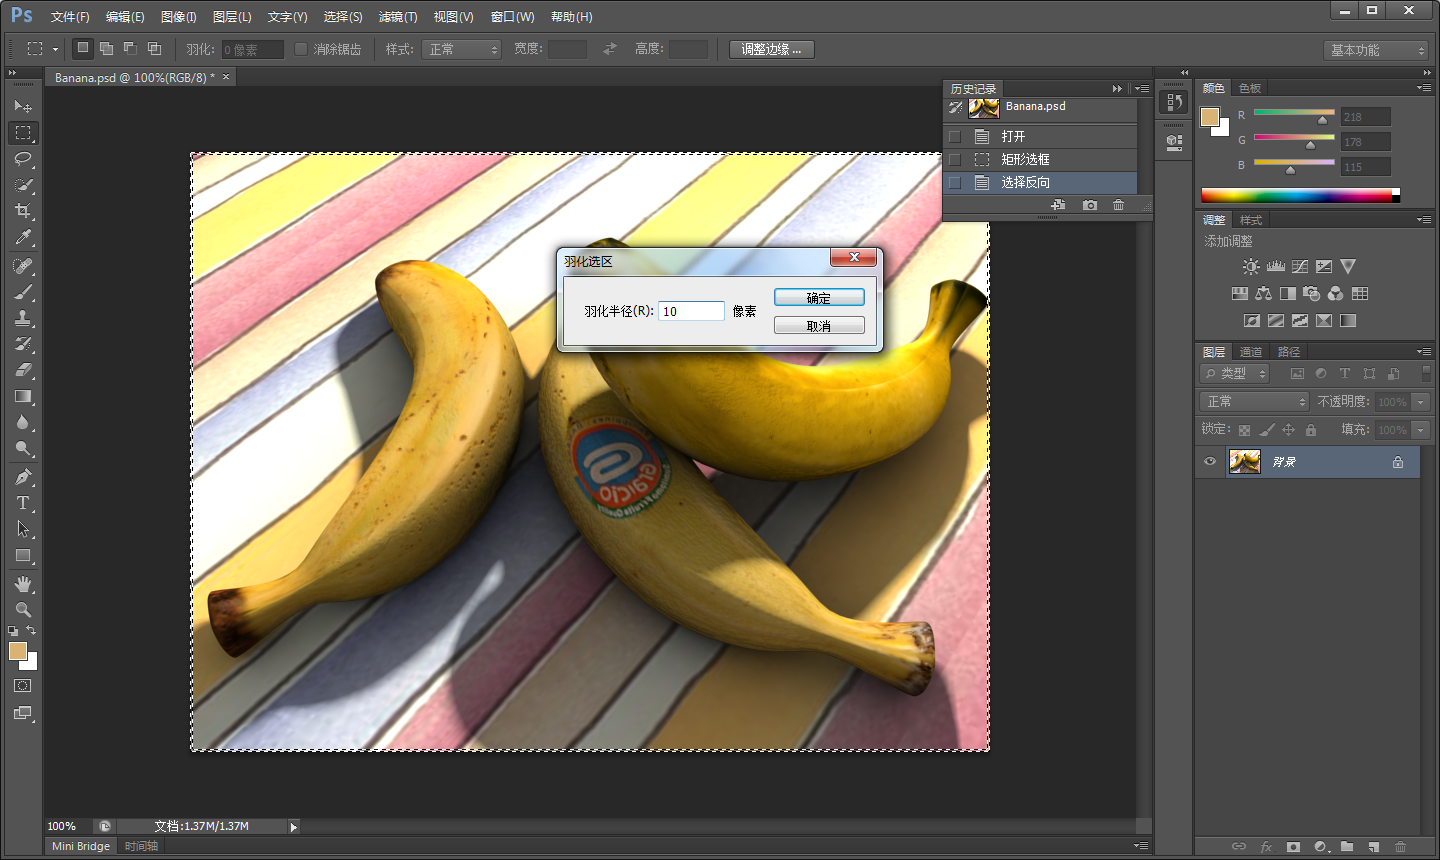
Task: Click Intersect with selection mode icon
Action: click(154, 48)
